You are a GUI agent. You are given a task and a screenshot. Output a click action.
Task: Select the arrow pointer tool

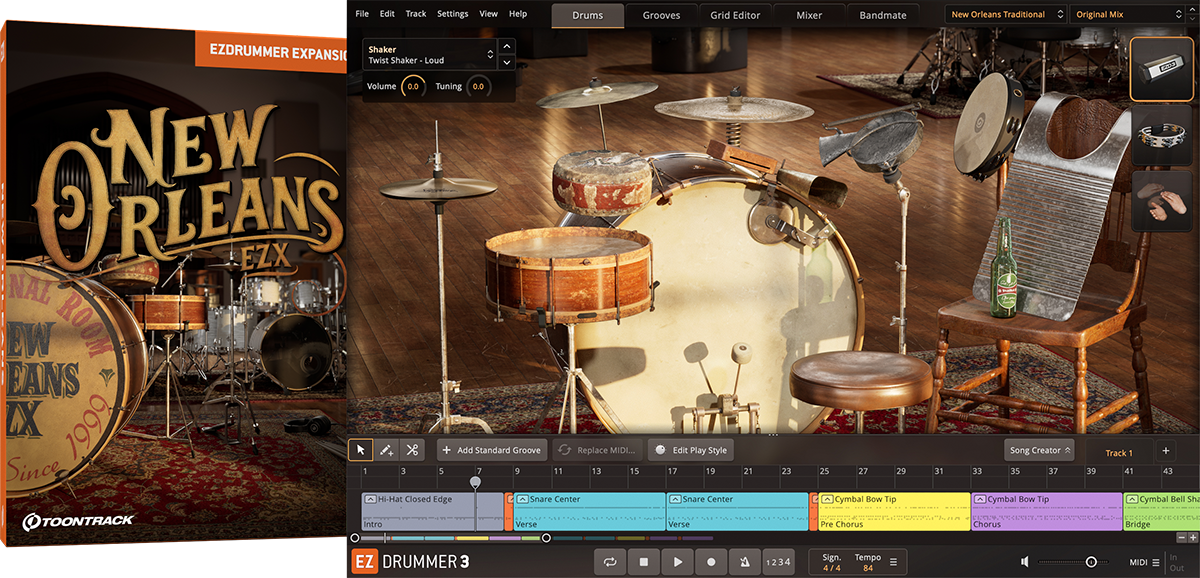click(361, 450)
